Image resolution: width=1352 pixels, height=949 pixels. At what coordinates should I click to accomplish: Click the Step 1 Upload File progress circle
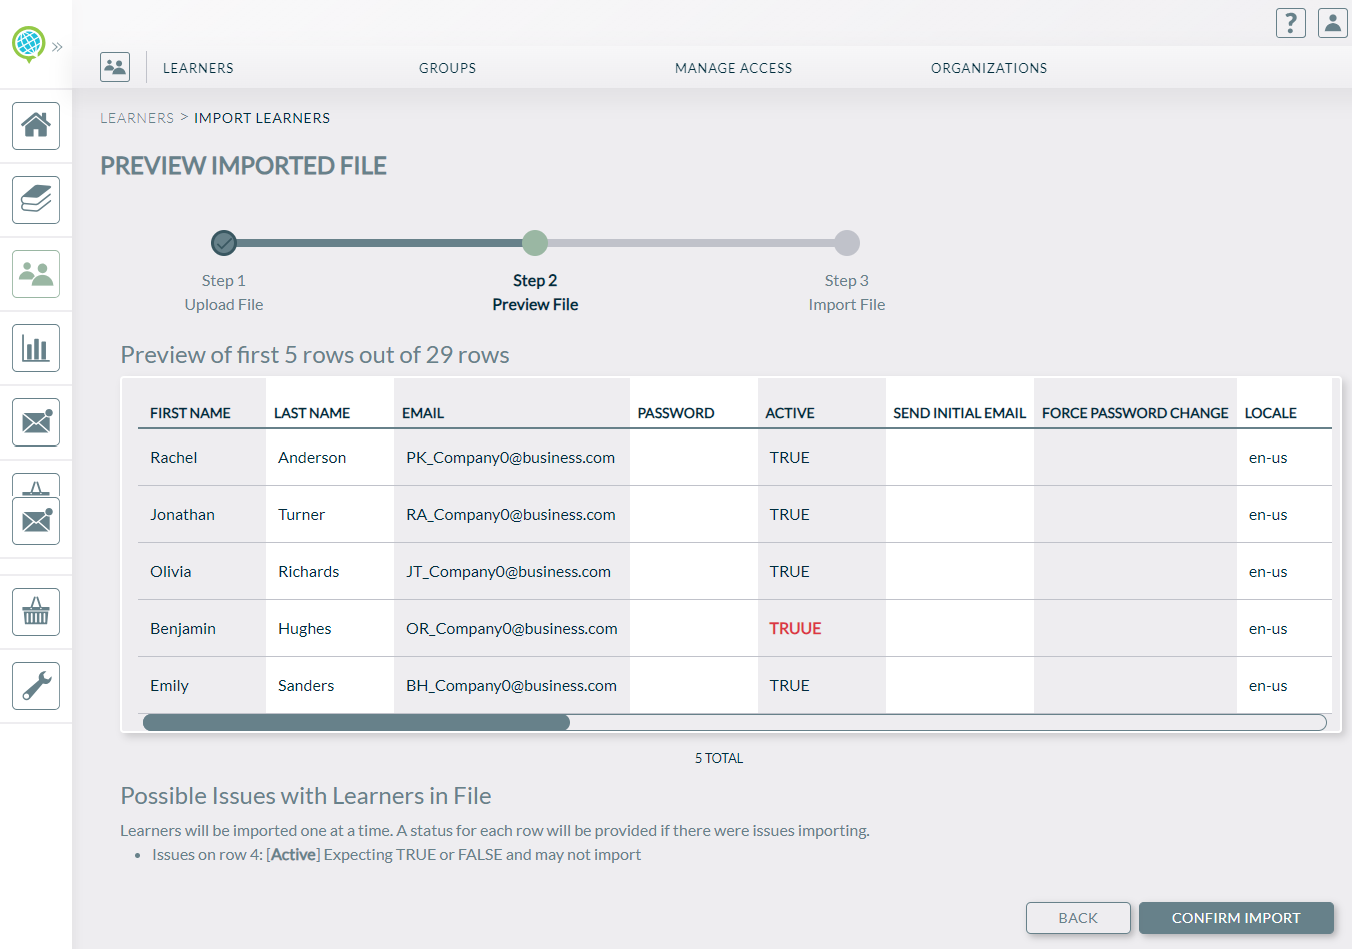click(223, 243)
